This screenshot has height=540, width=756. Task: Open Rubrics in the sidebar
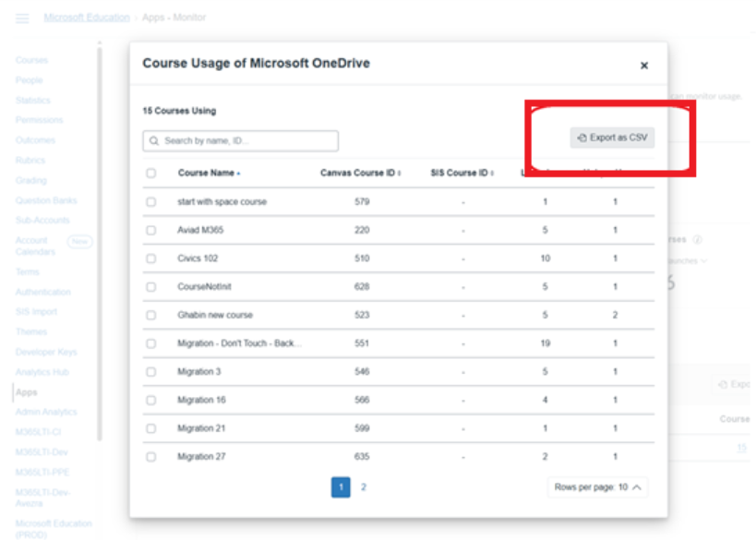30,160
